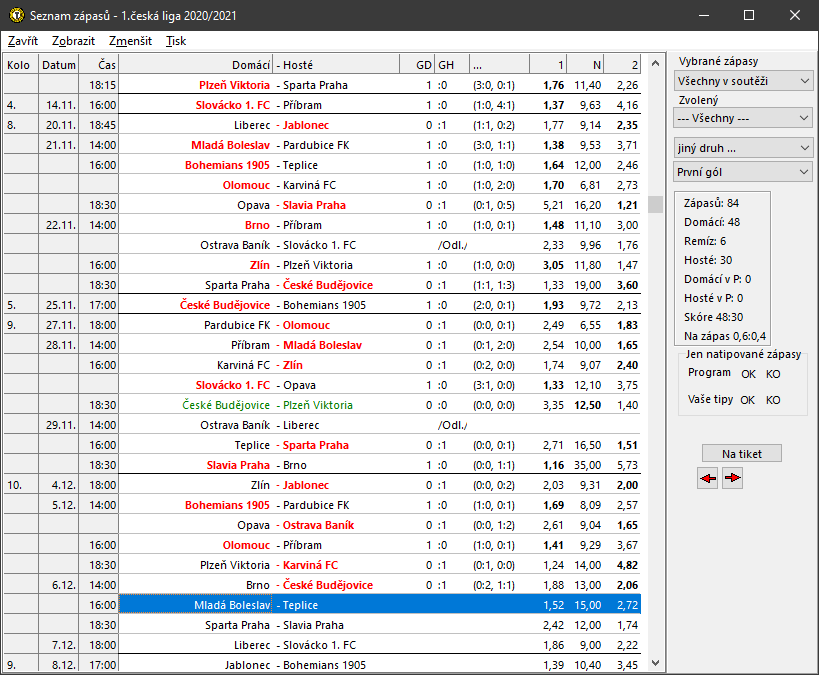Select the Ostrava Baník - Liberec match
Screen dimensions: 819x675
click(380, 425)
